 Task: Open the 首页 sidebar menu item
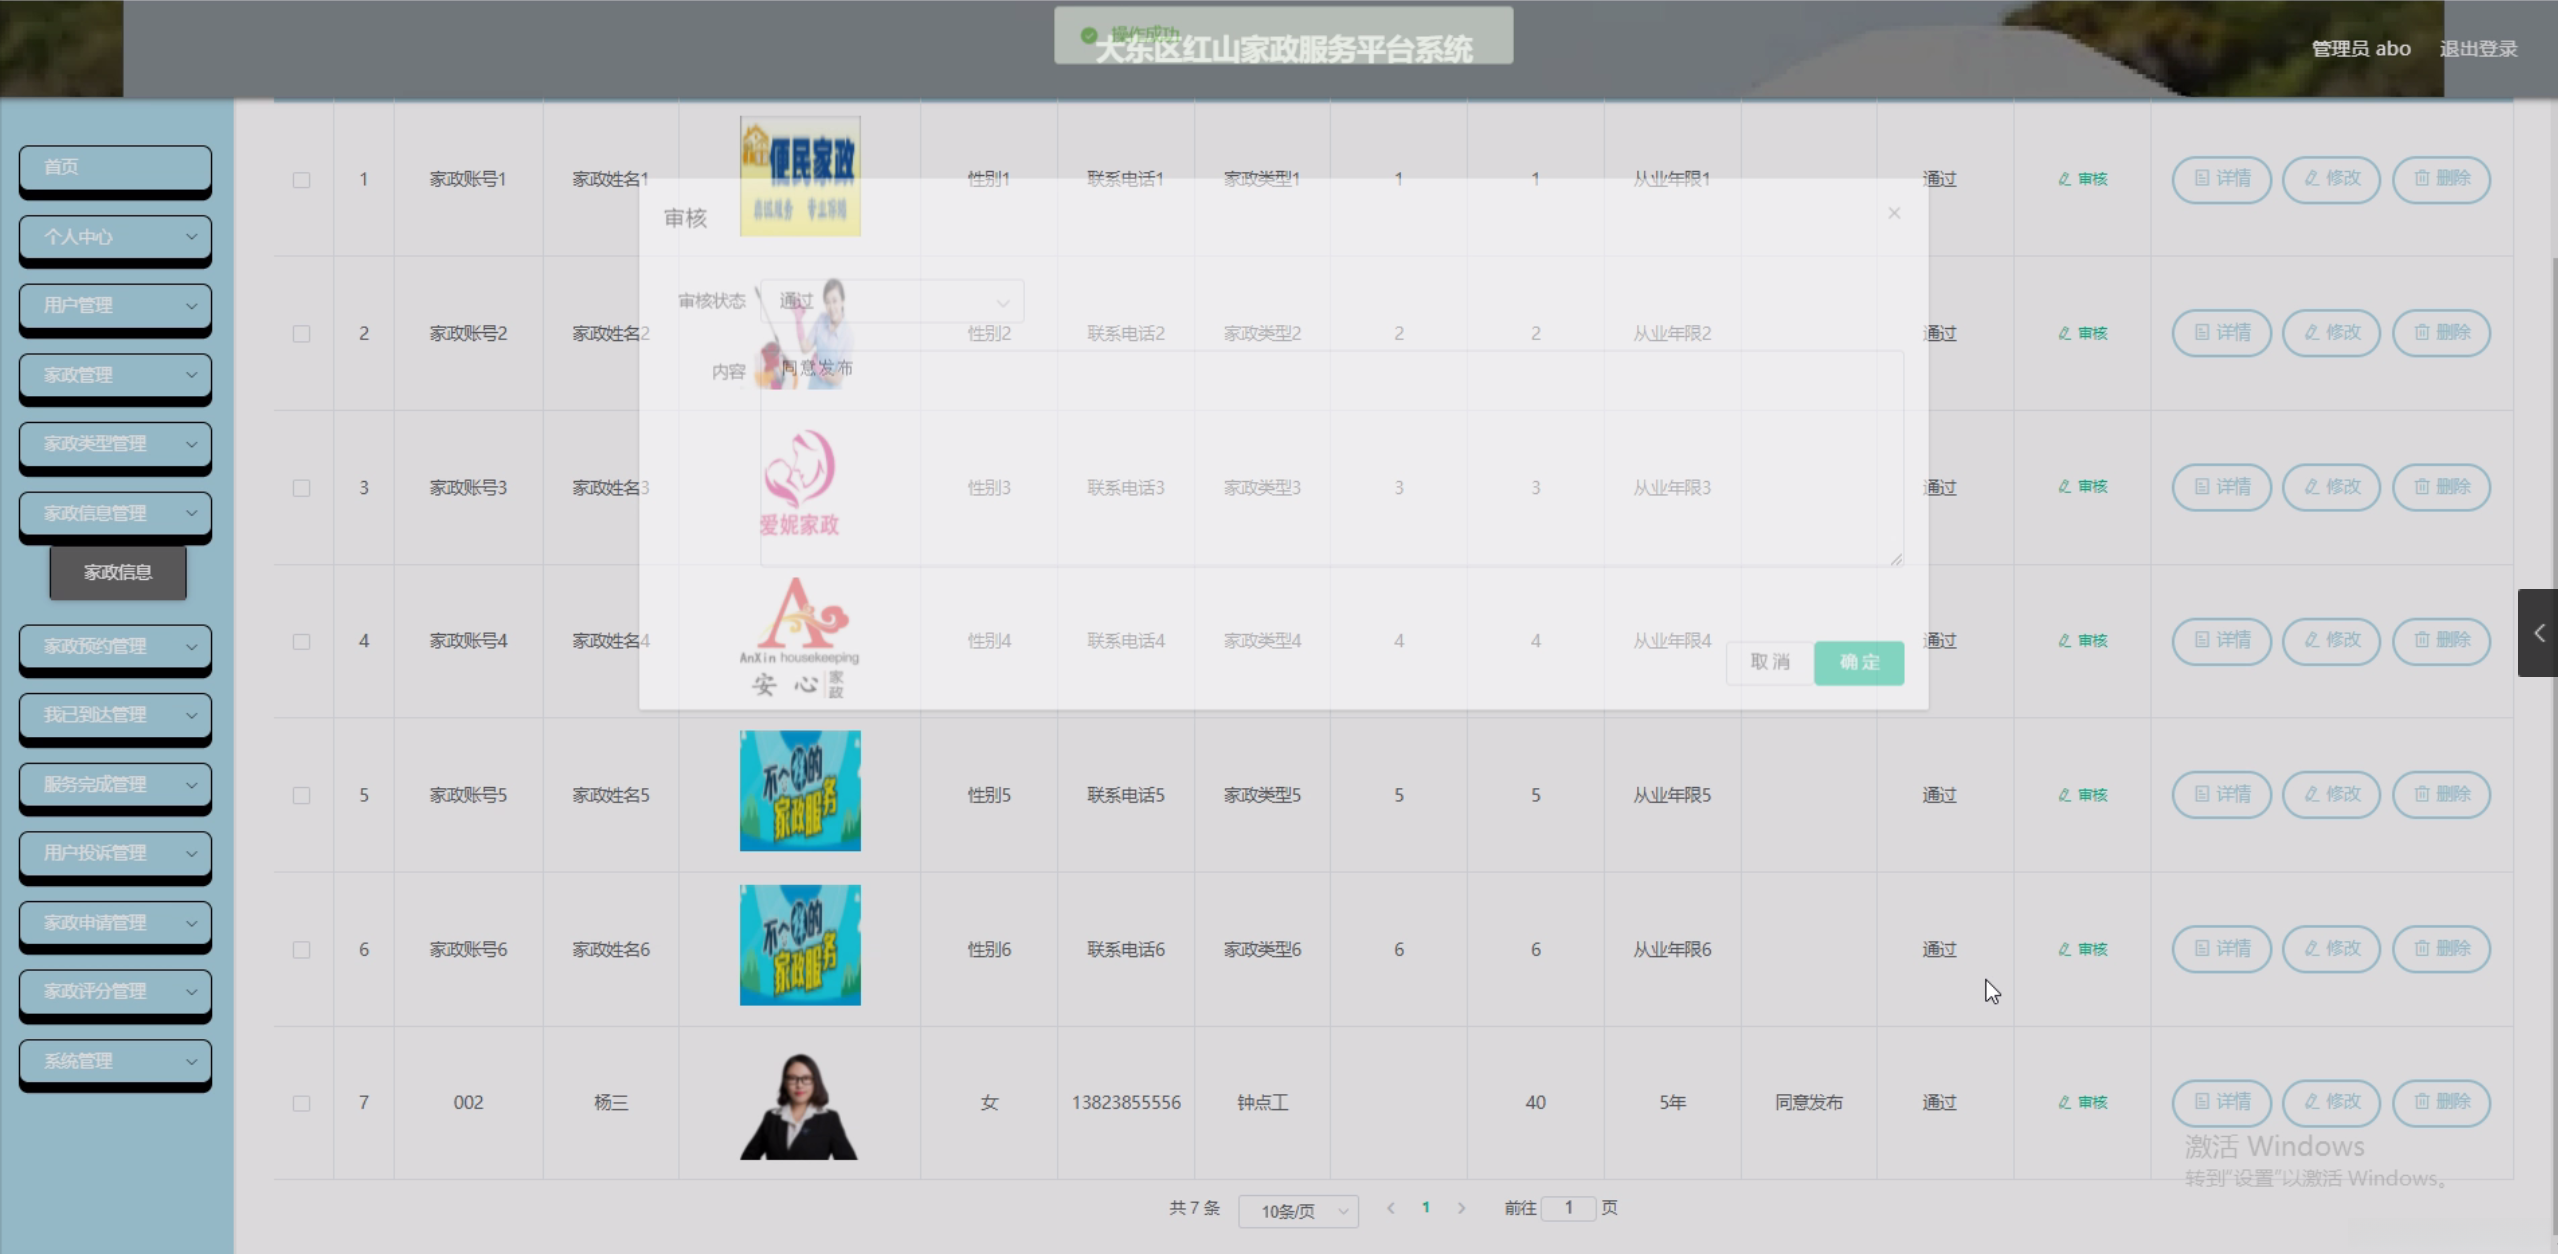pos(115,167)
